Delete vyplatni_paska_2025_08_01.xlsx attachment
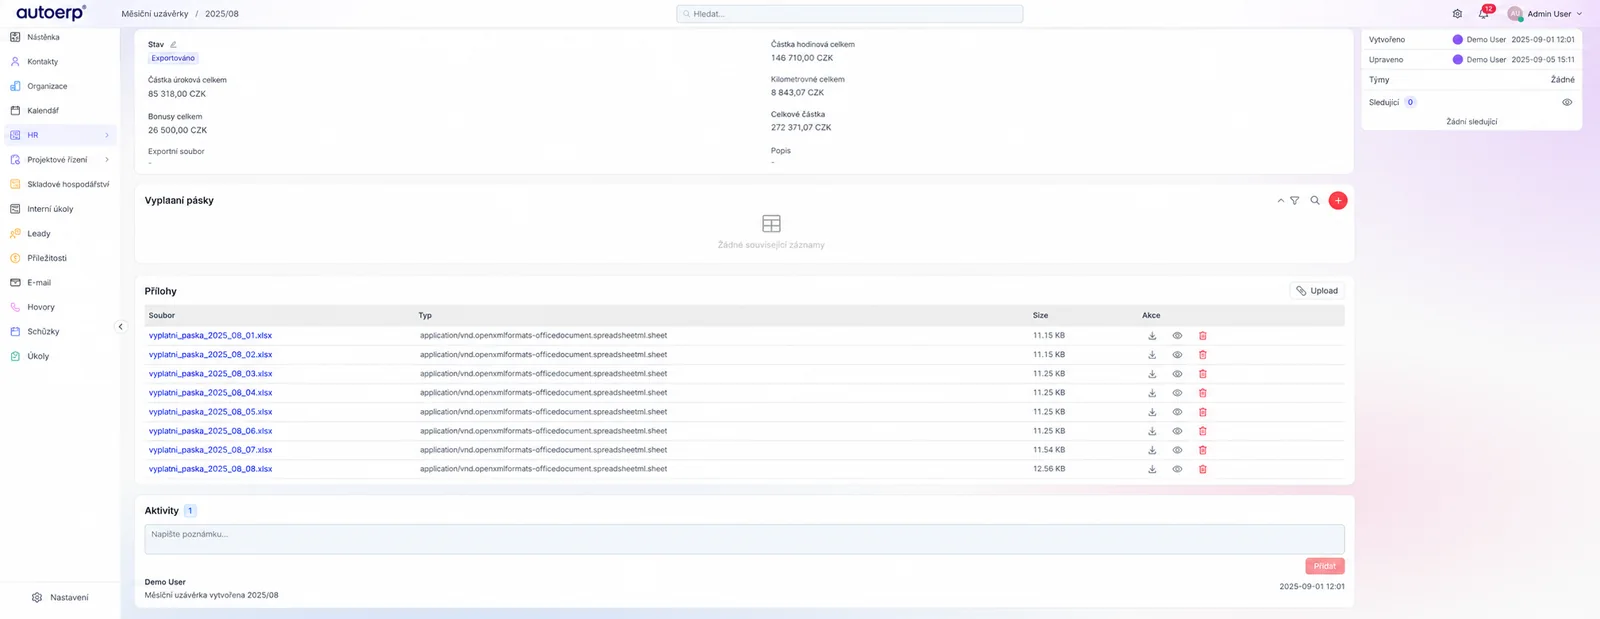The width and height of the screenshot is (1600, 619). (x=1203, y=336)
